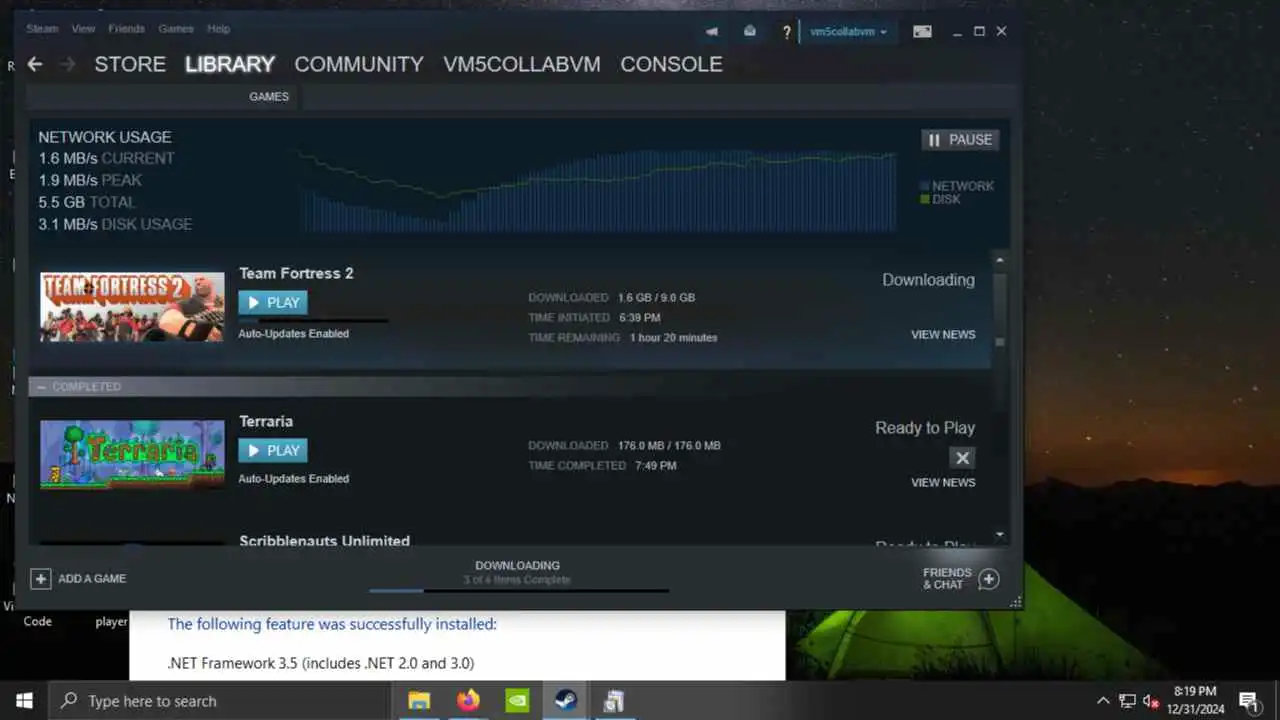Click the Terraria title text

pyautogui.click(x=266, y=421)
